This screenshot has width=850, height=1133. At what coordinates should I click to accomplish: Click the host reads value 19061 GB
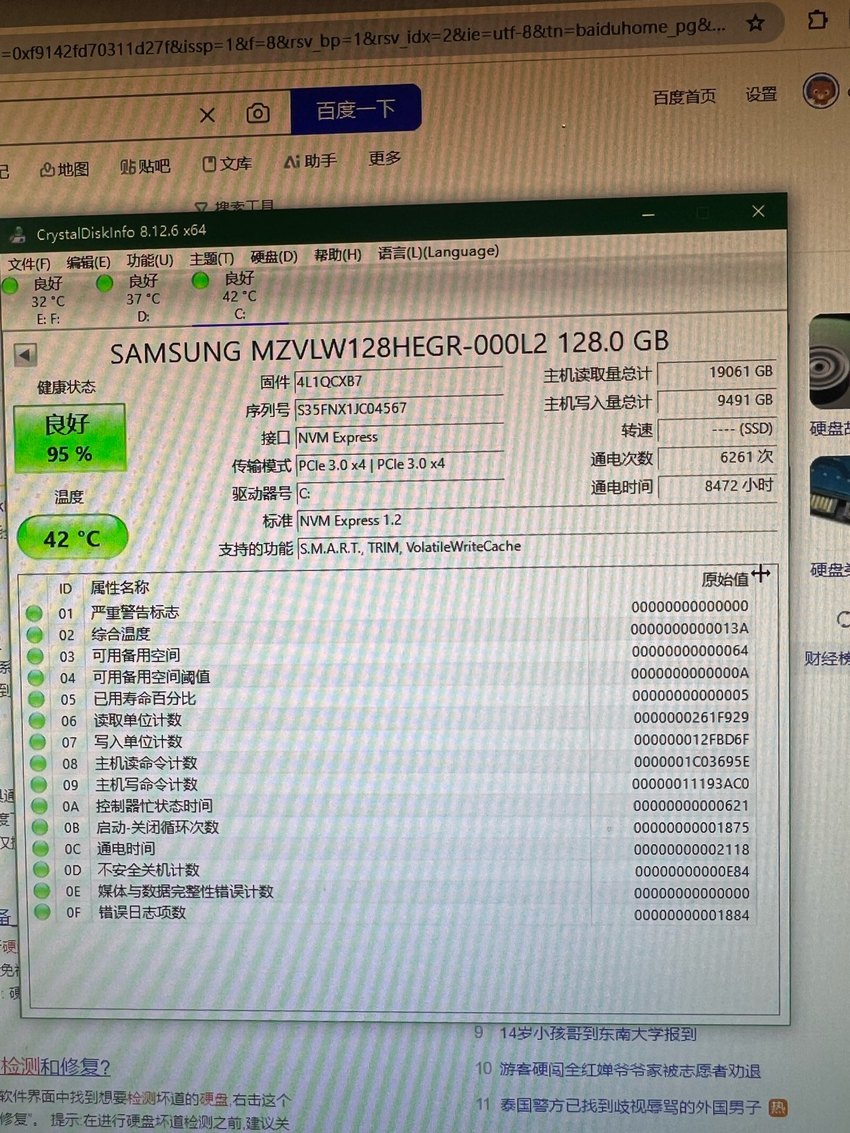click(x=716, y=372)
